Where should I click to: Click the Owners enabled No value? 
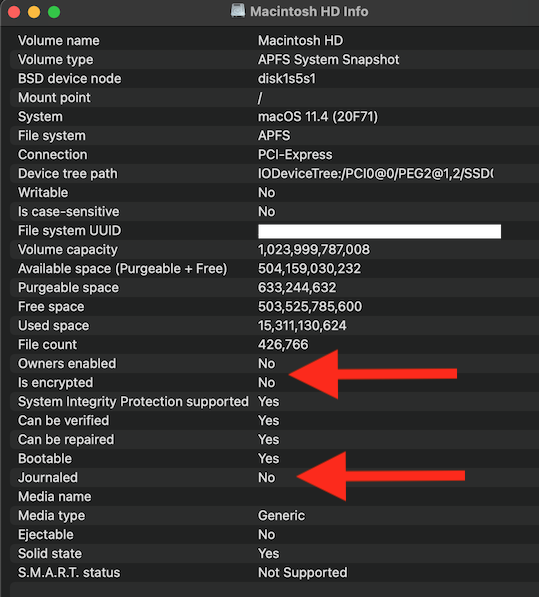coord(266,364)
